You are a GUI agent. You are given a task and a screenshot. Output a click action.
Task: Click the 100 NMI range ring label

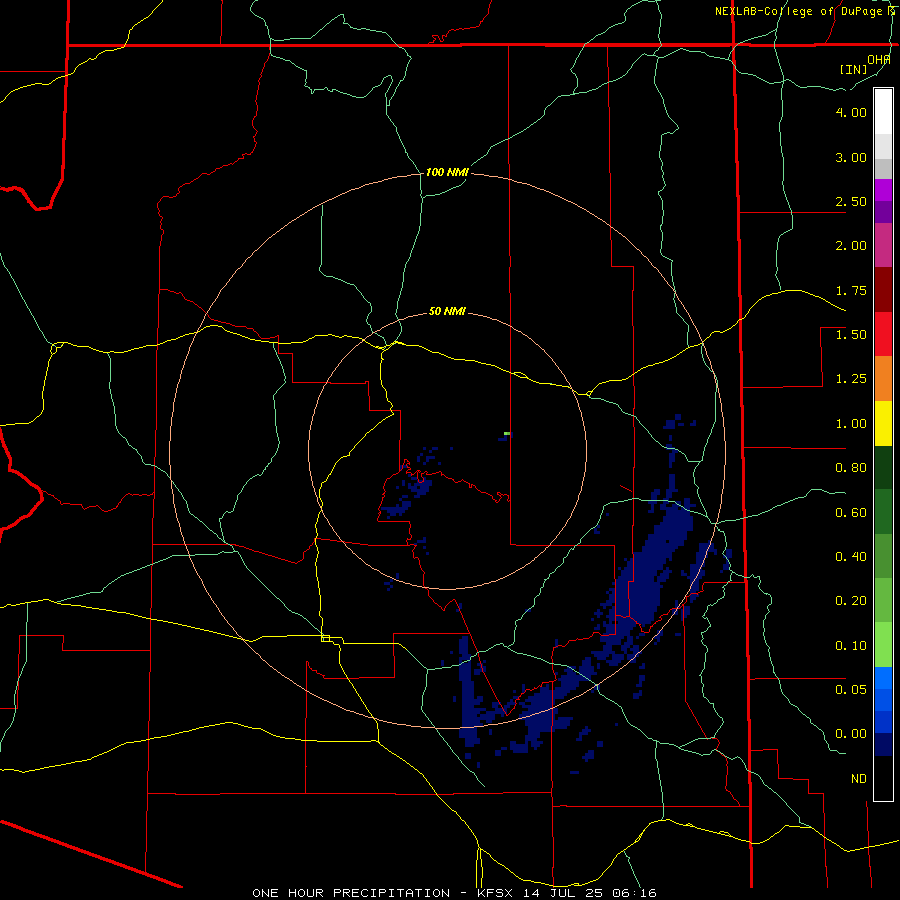tap(447, 172)
